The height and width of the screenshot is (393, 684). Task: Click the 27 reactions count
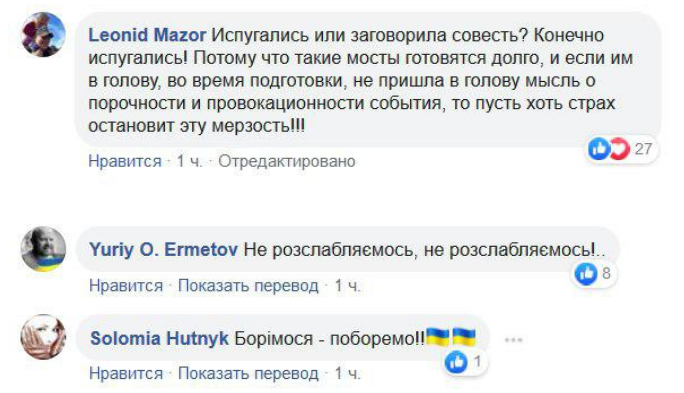click(643, 149)
